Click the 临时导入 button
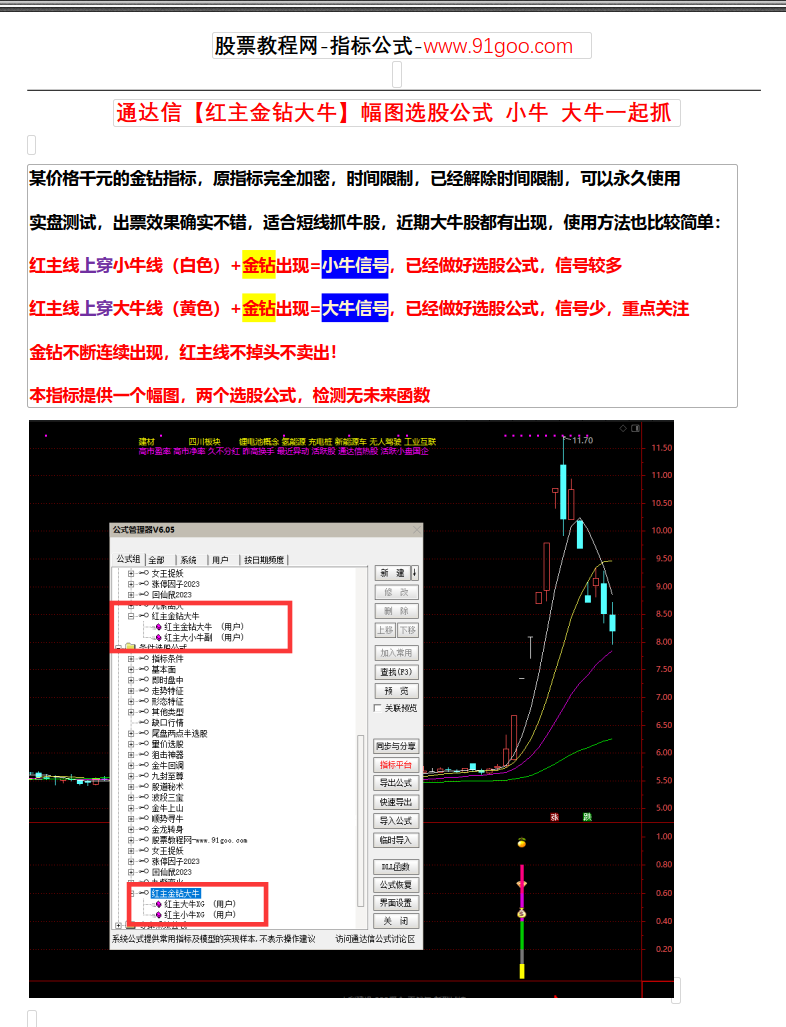This screenshot has width=786, height=1027. tap(396, 840)
